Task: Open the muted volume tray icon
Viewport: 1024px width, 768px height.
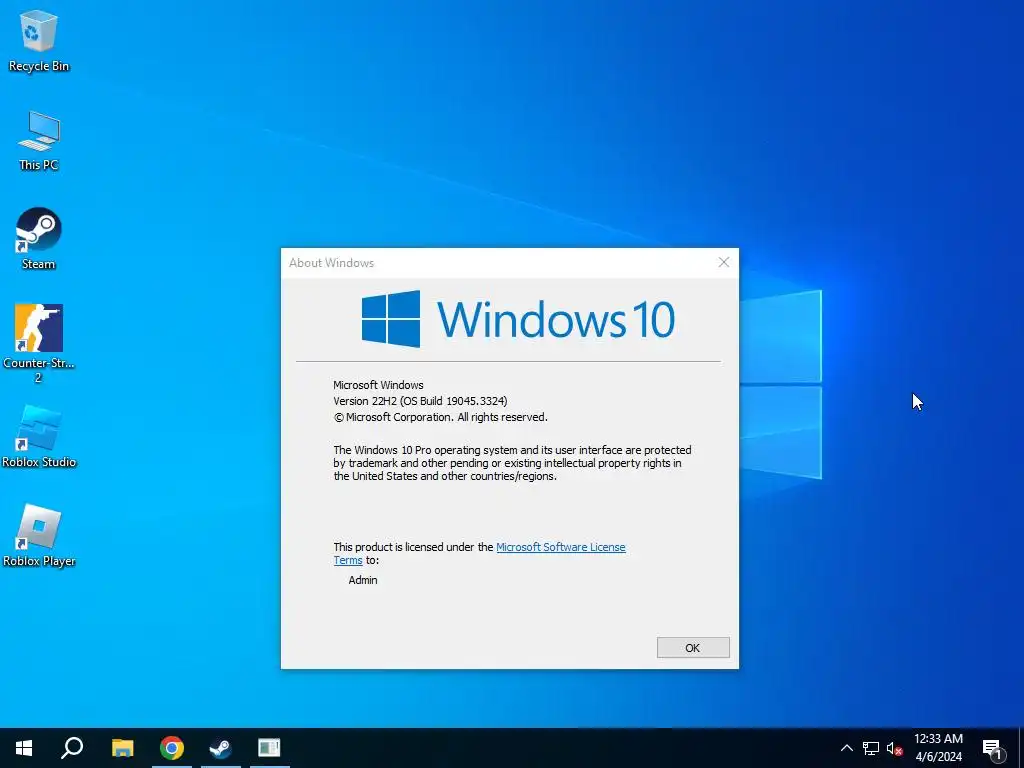Action: (x=894, y=748)
